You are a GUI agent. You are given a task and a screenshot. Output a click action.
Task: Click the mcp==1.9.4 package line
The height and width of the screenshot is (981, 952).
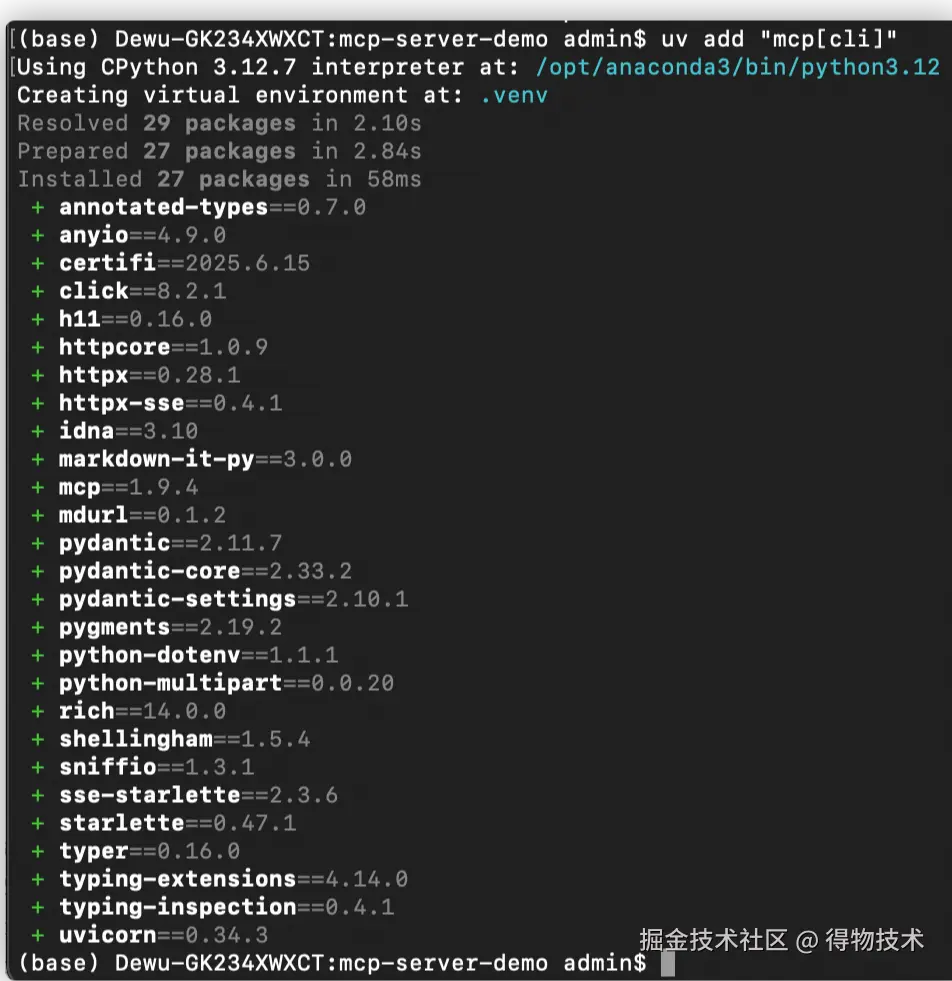128,488
